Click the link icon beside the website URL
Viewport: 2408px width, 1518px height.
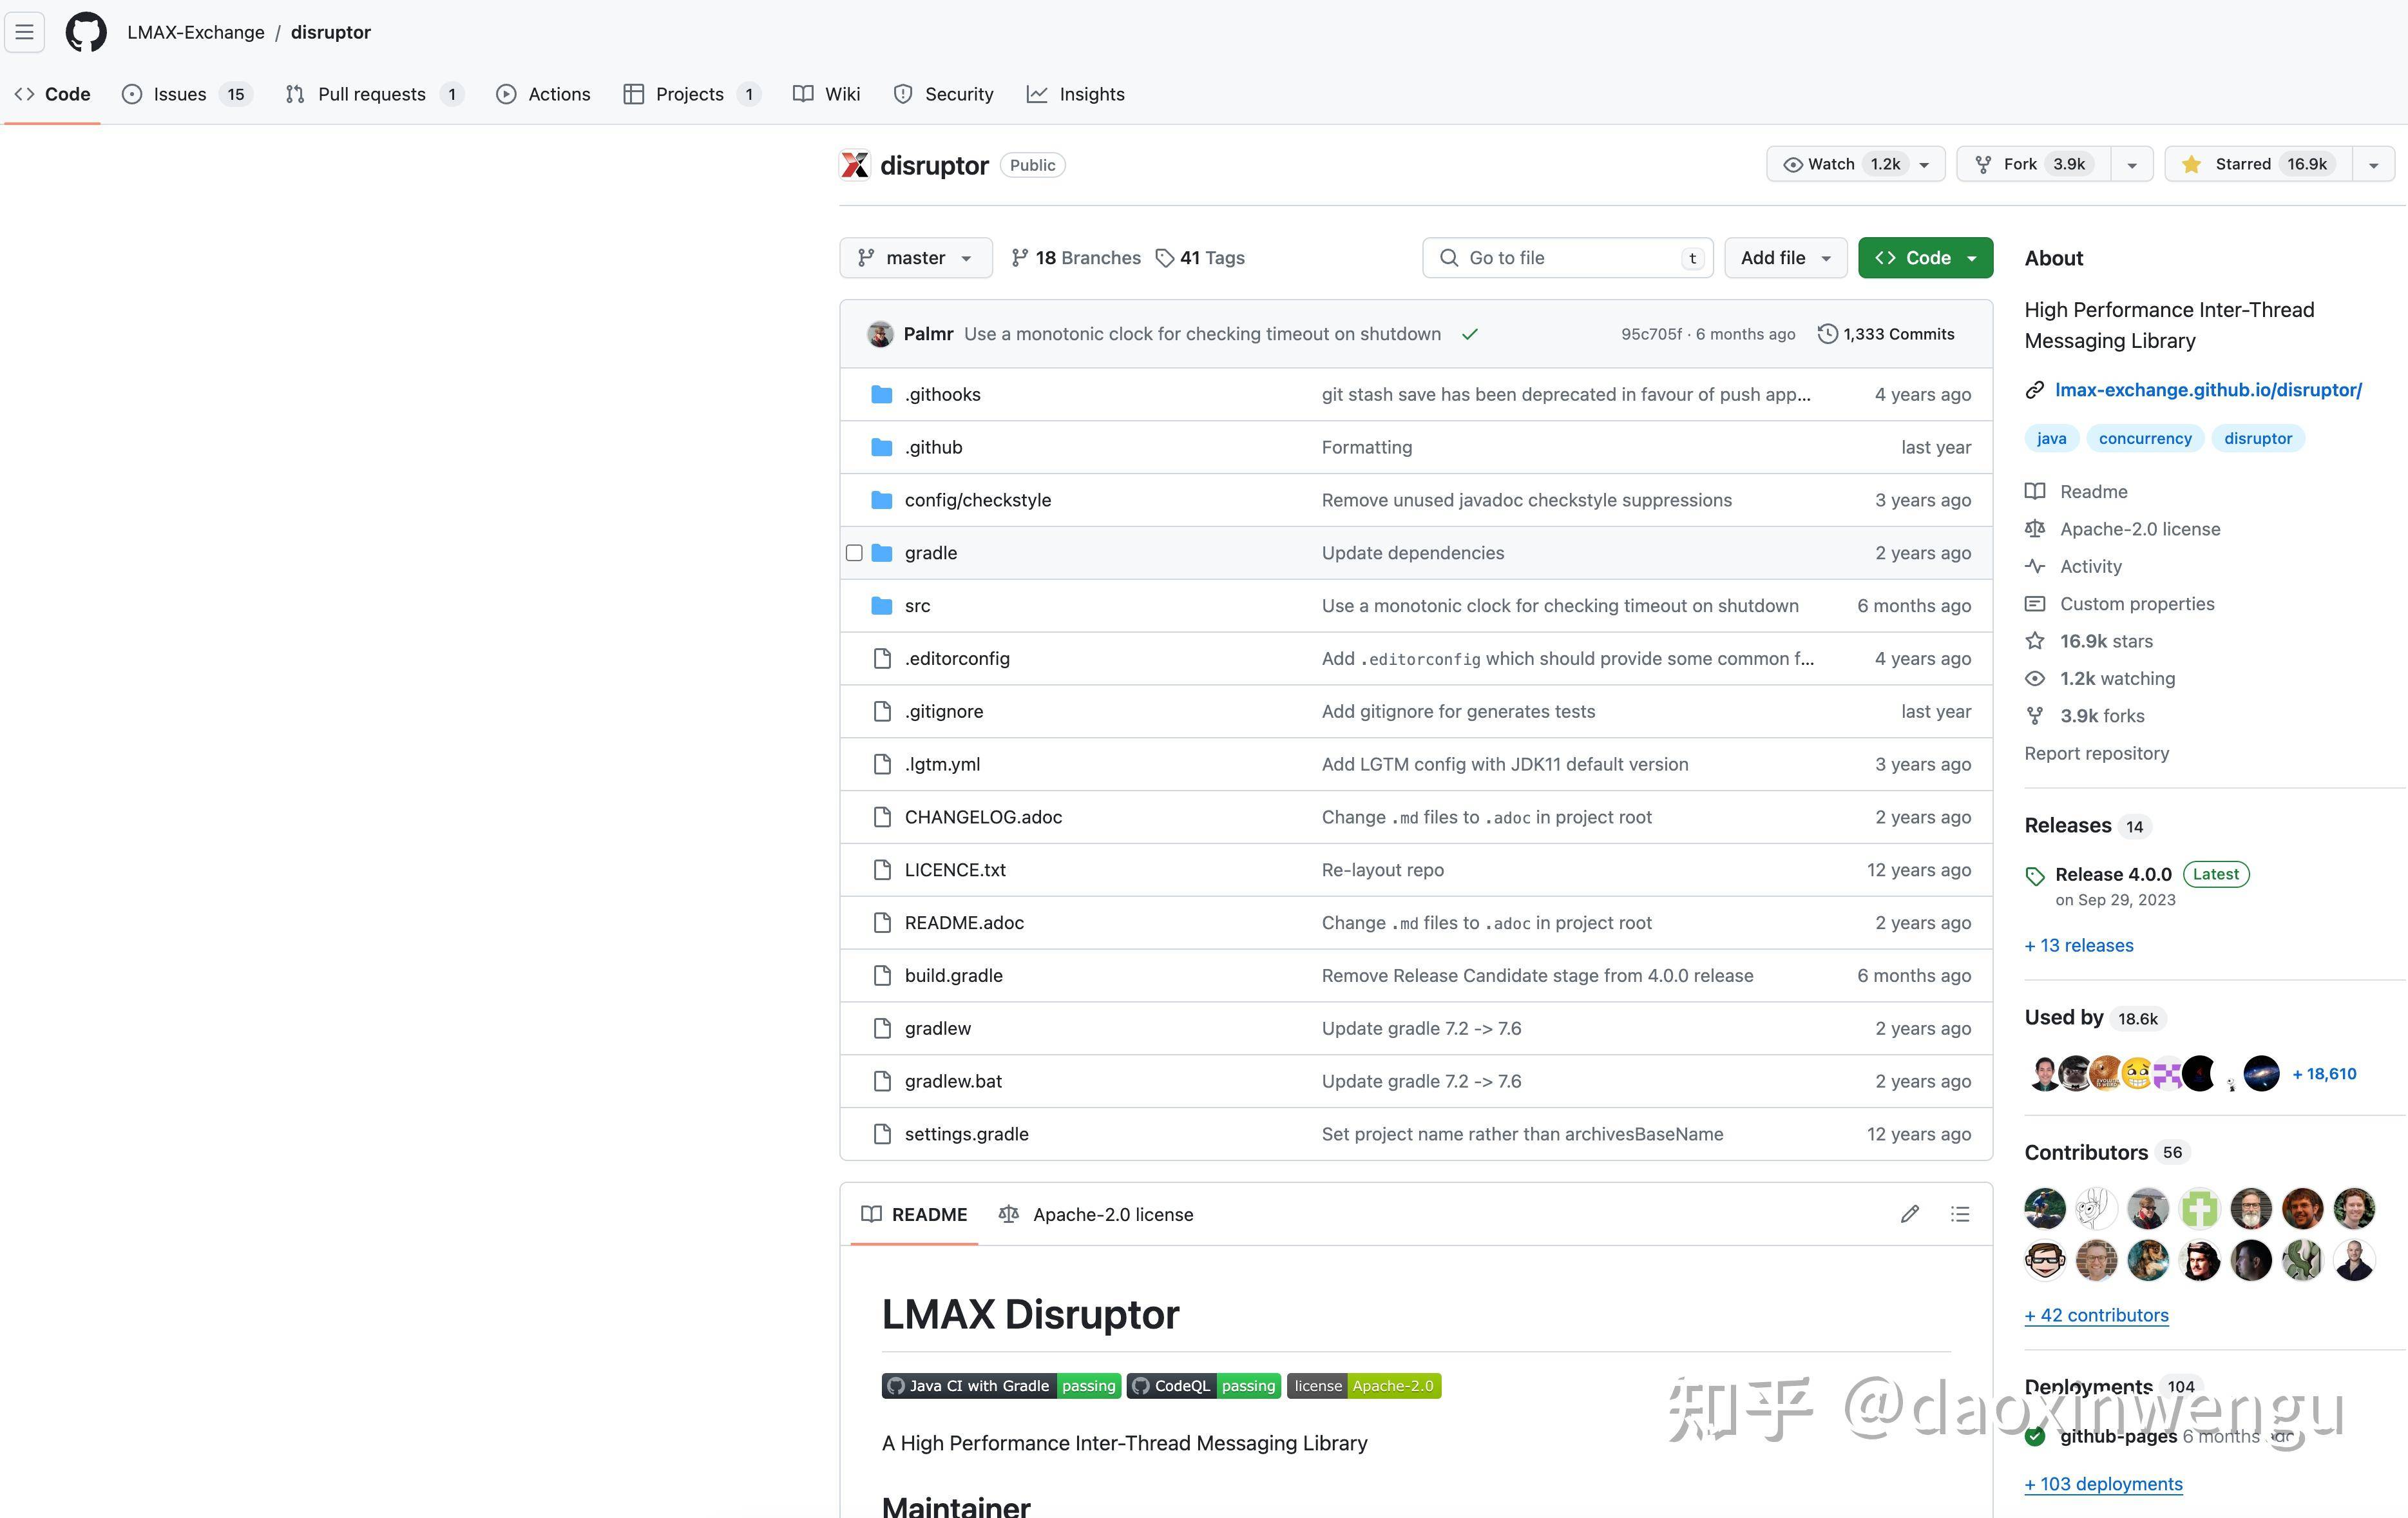2034,390
